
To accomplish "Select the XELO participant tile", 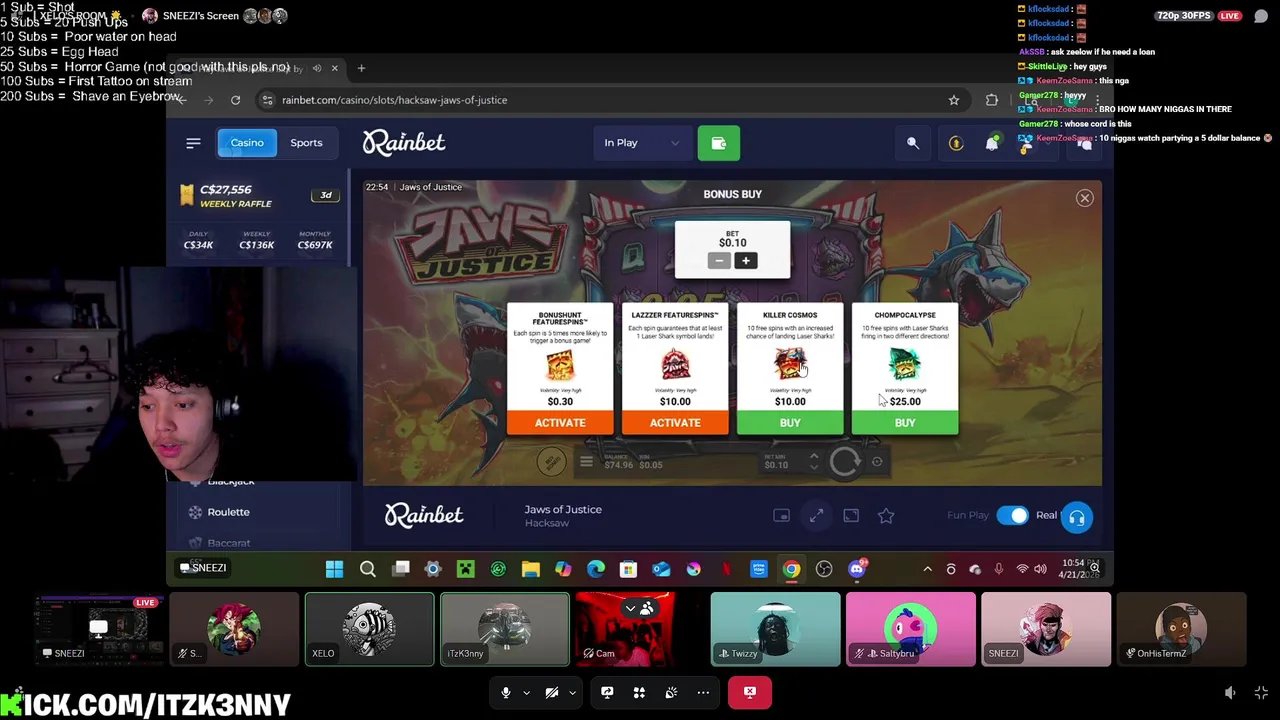I will coord(370,629).
